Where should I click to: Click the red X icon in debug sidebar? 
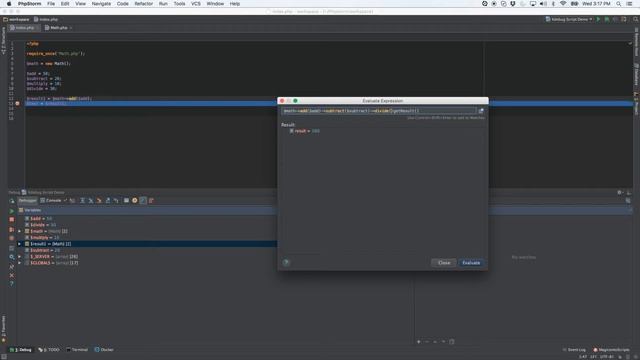11,275
